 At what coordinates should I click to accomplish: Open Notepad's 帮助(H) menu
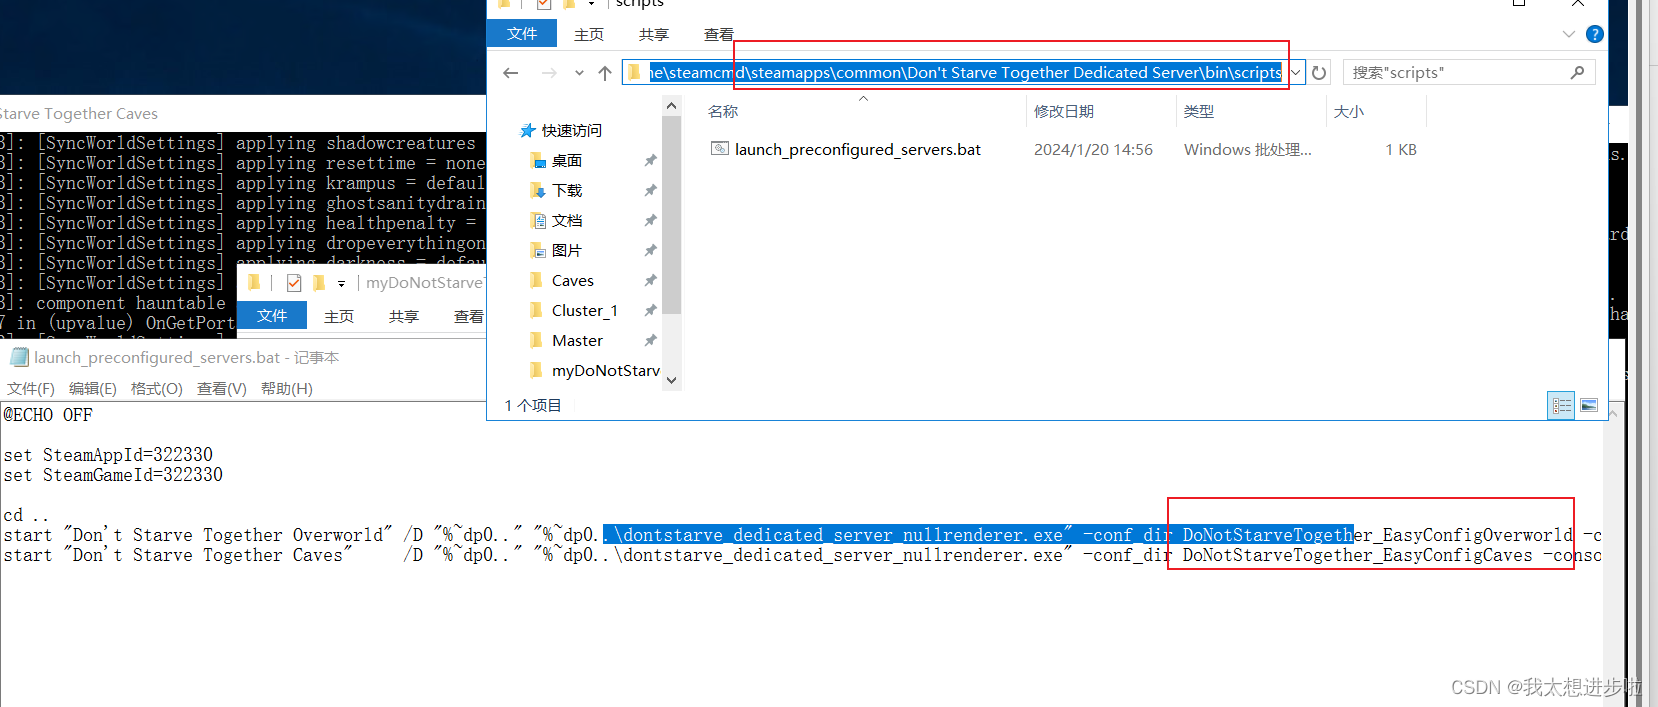(287, 389)
